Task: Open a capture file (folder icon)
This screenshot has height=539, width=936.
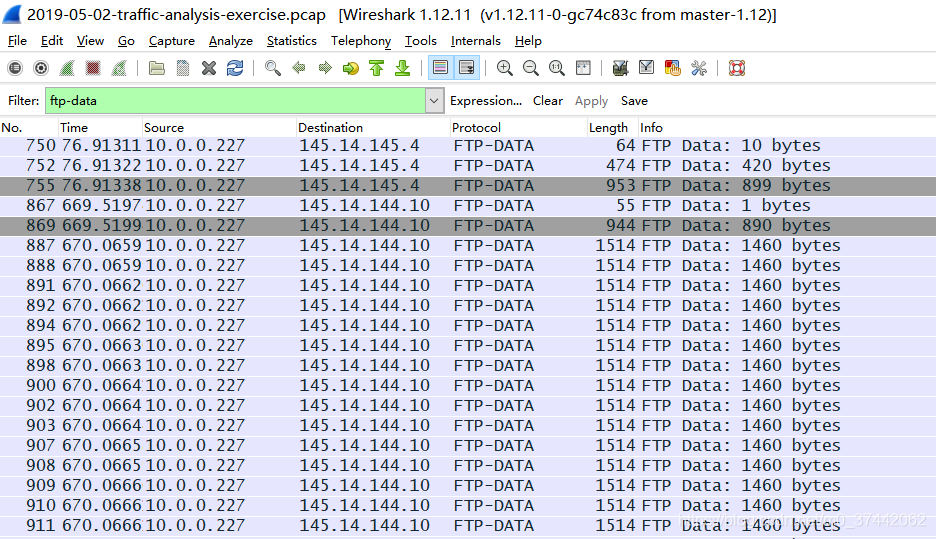Action: [x=156, y=68]
